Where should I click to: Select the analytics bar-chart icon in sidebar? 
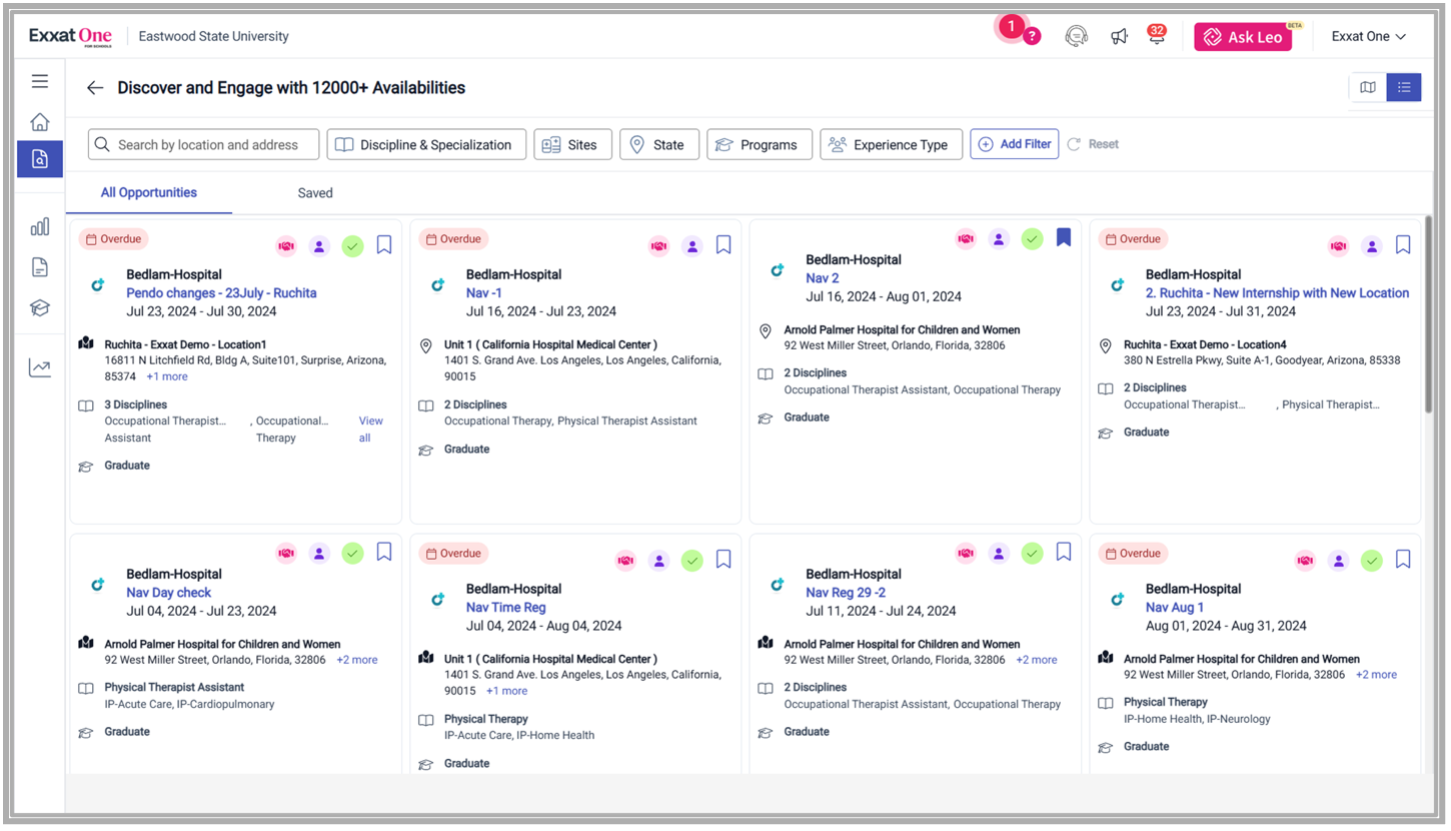click(39, 226)
